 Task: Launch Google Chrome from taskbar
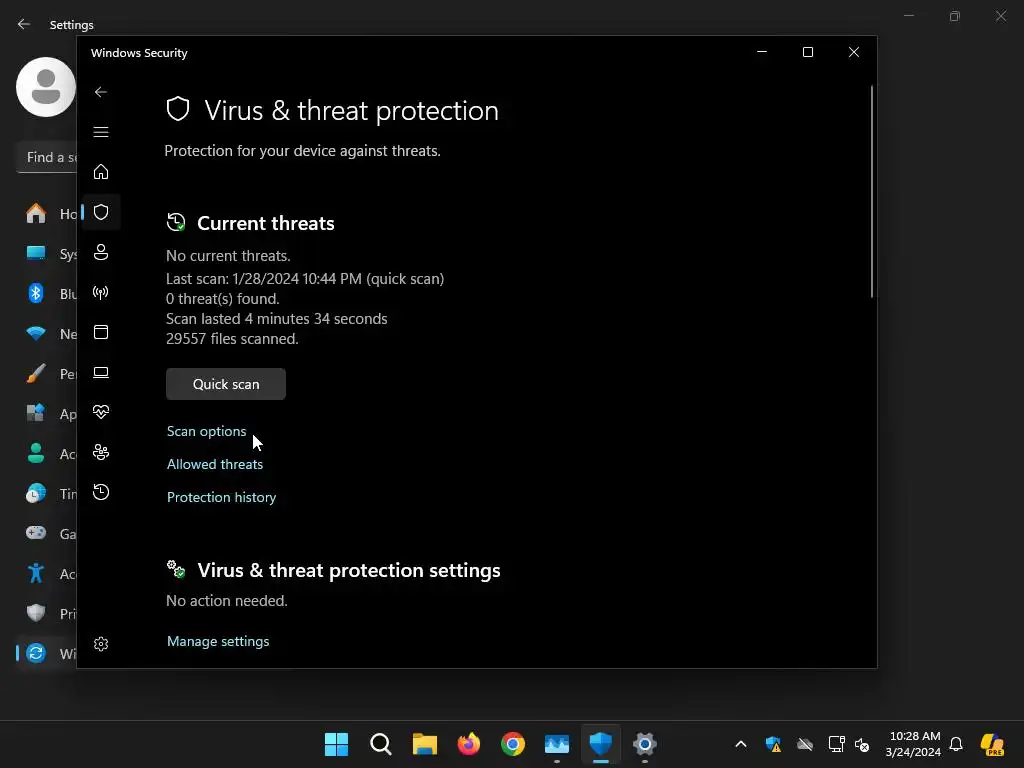513,744
